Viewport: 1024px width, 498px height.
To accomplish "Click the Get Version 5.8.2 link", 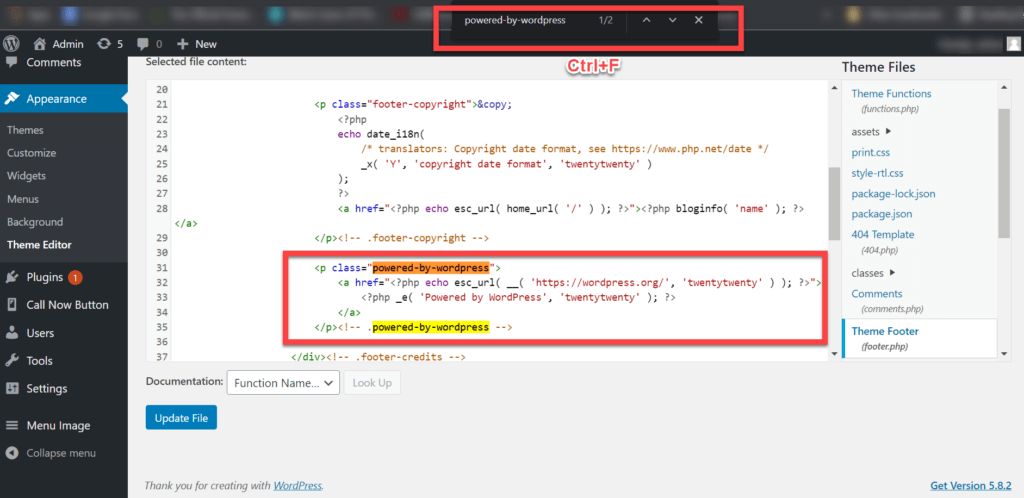I will click(971, 486).
